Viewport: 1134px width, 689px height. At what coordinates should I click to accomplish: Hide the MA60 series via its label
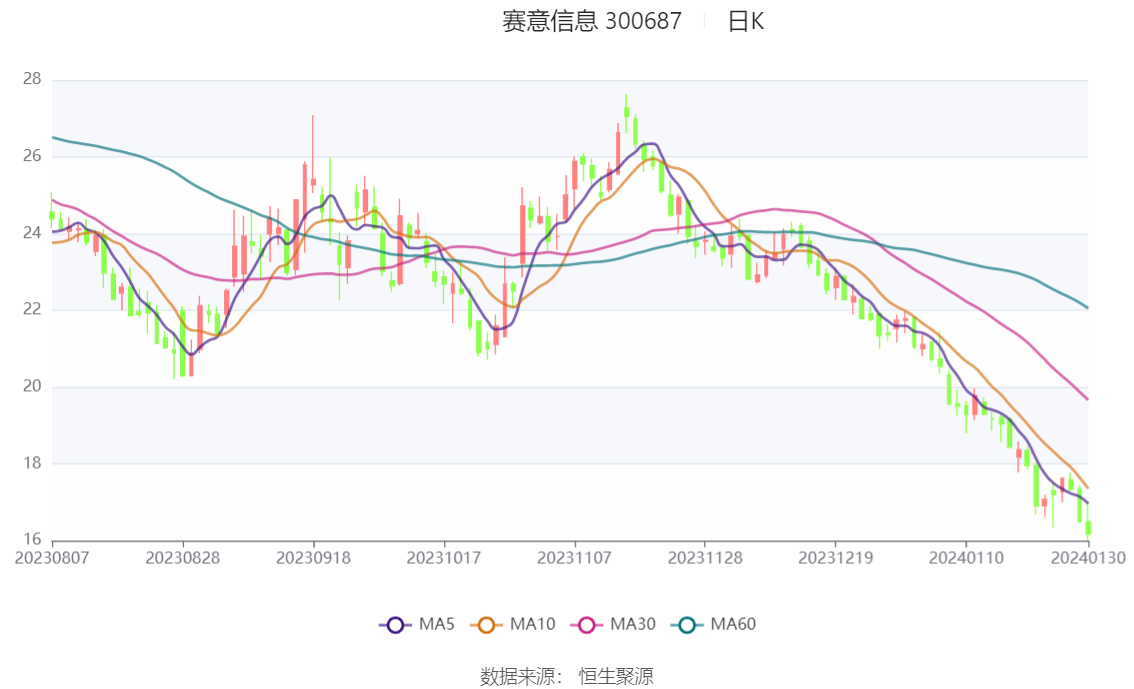(733, 625)
